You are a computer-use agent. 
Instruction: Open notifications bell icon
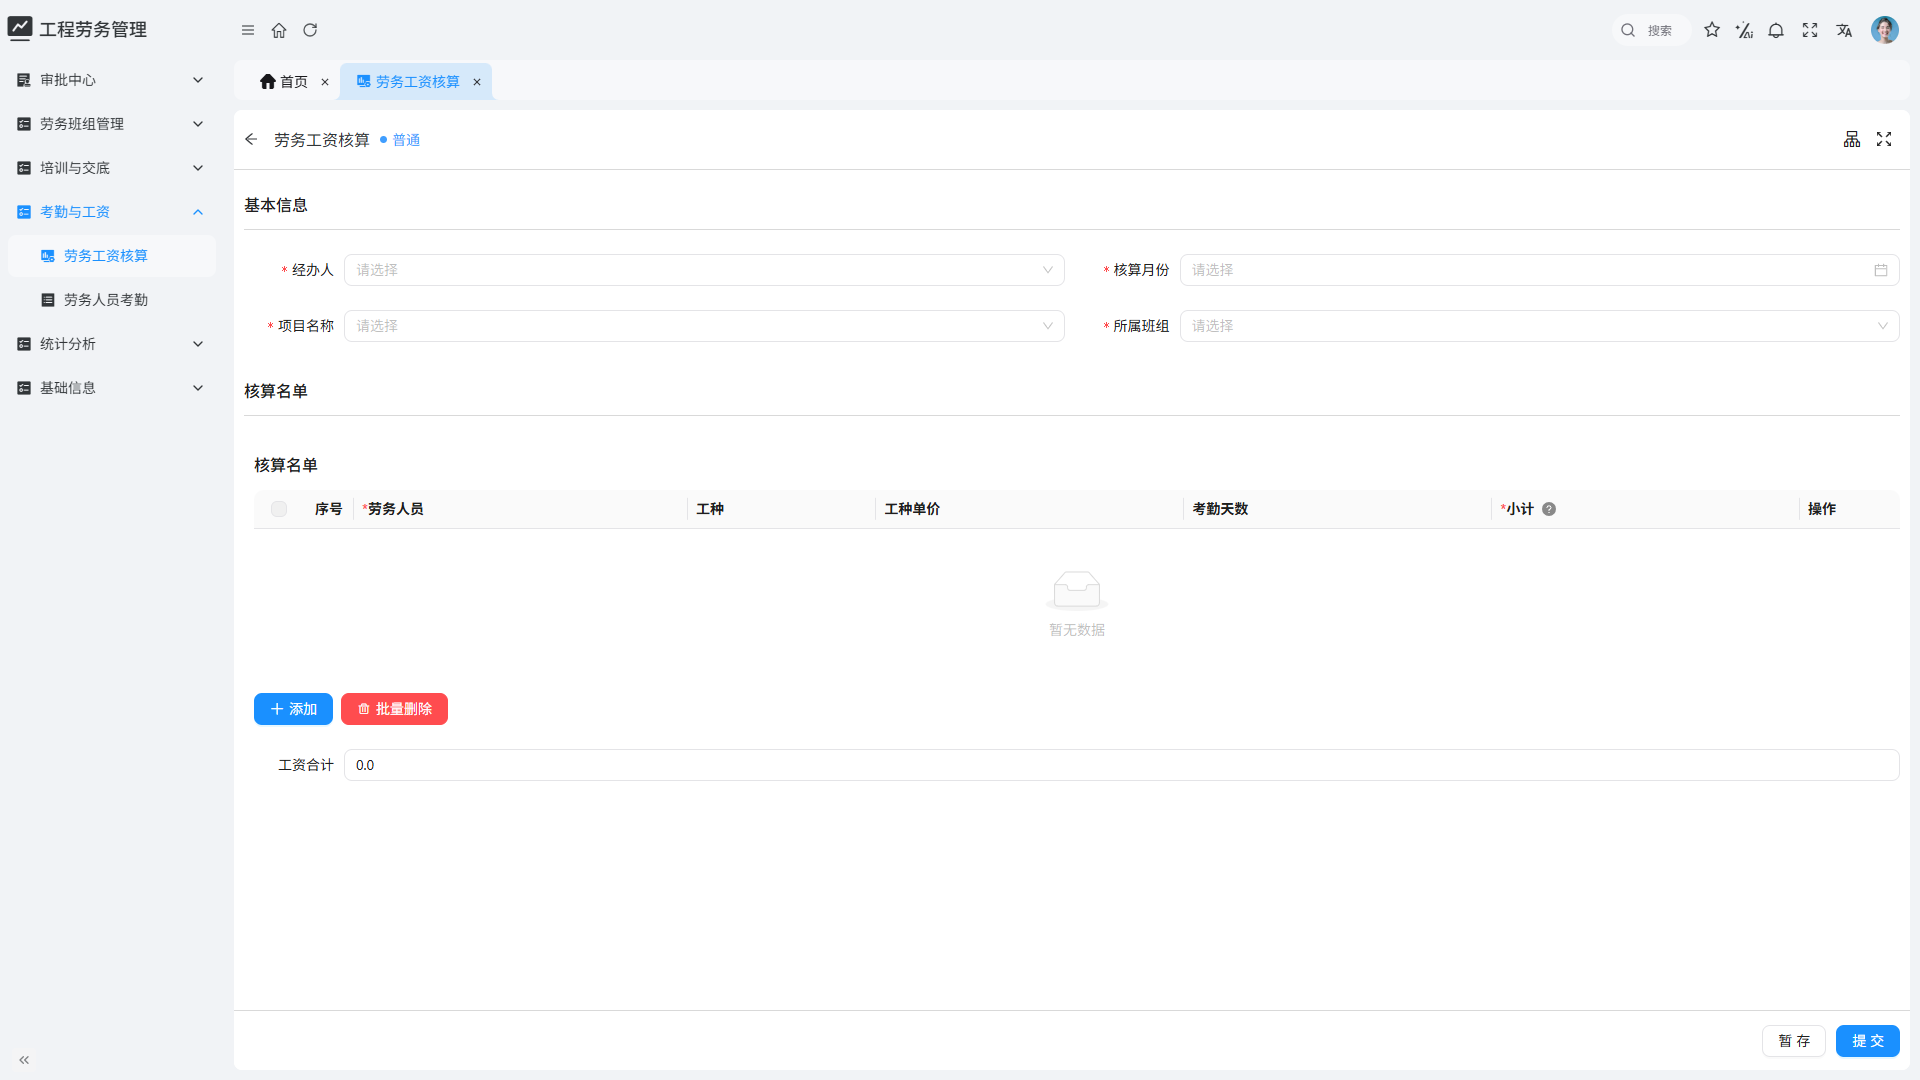(x=1776, y=30)
